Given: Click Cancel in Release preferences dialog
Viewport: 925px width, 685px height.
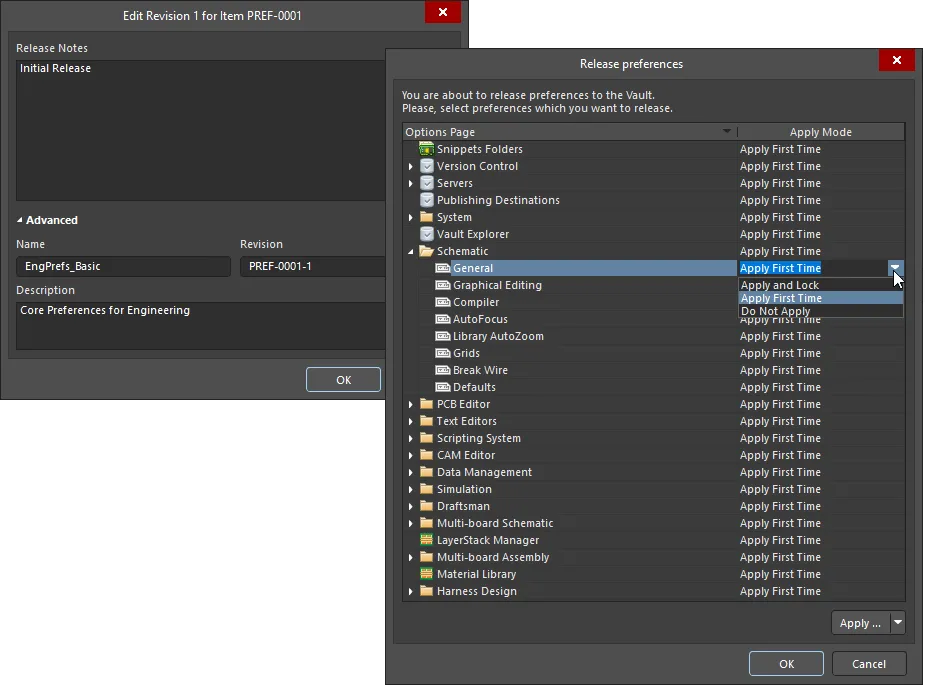Looking at the screenshot, I should click(x=869, y=664).
